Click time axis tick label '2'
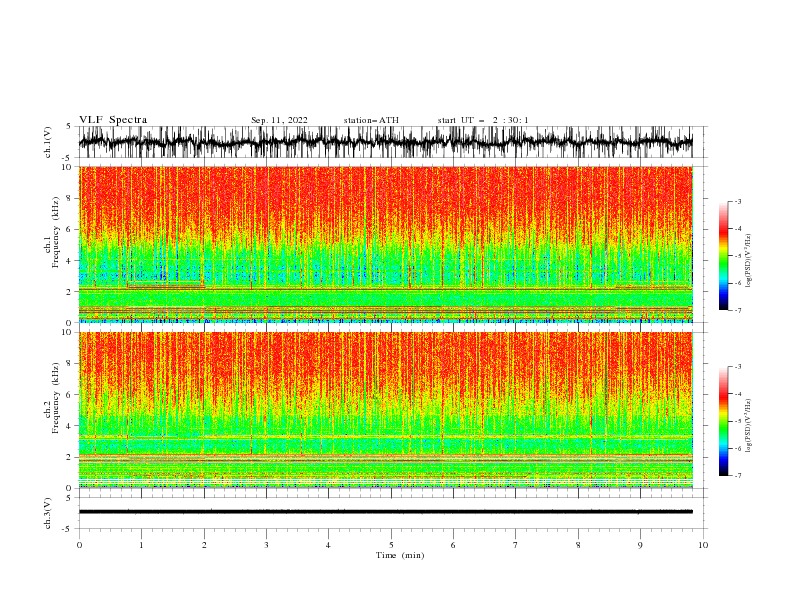This screenshot has width=792, height=612. [x=204, y=545]
